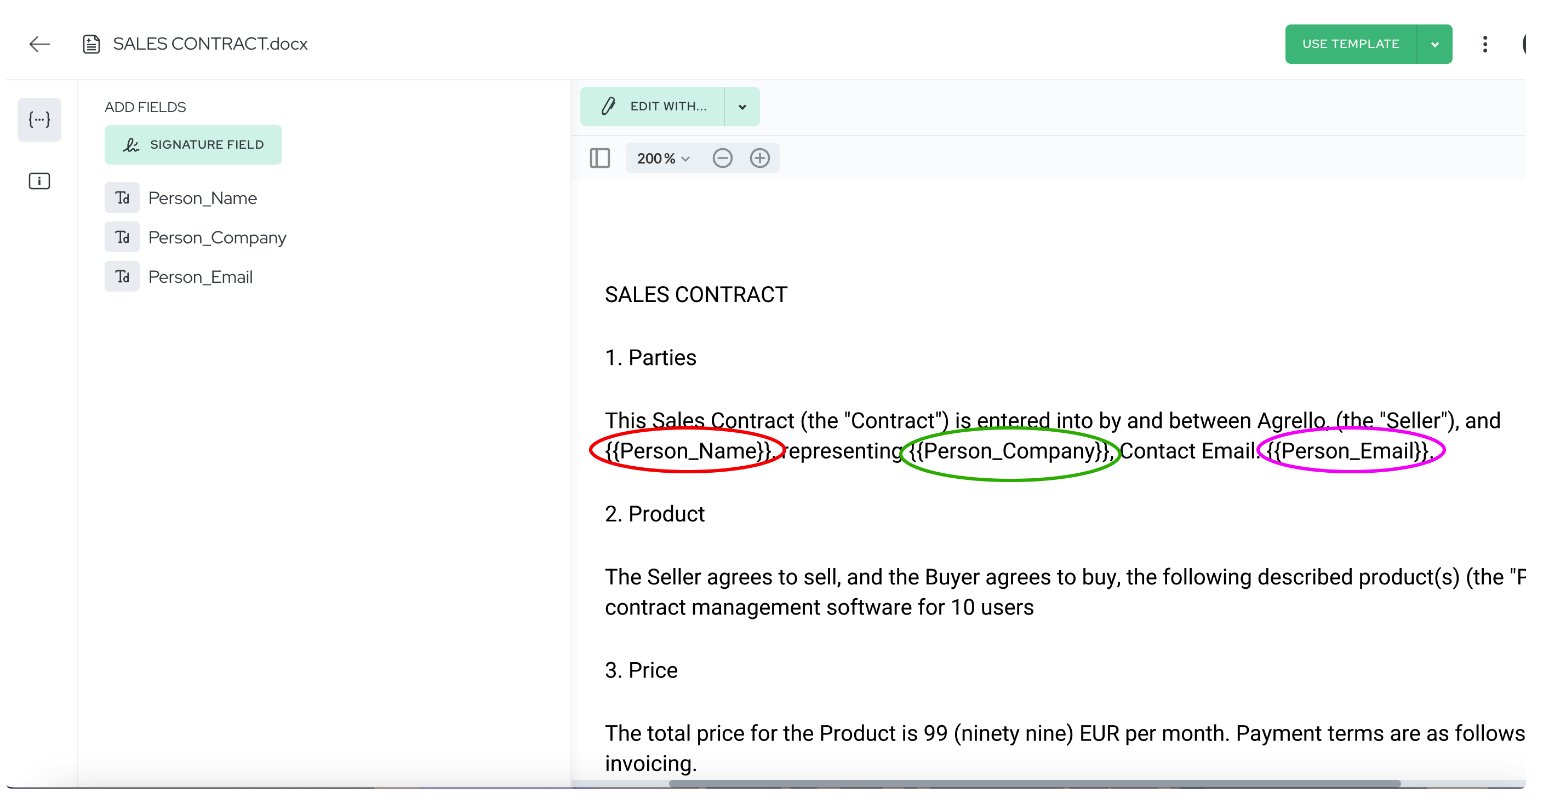
Task: Click the Edit With button
Action: pos(653,106)
